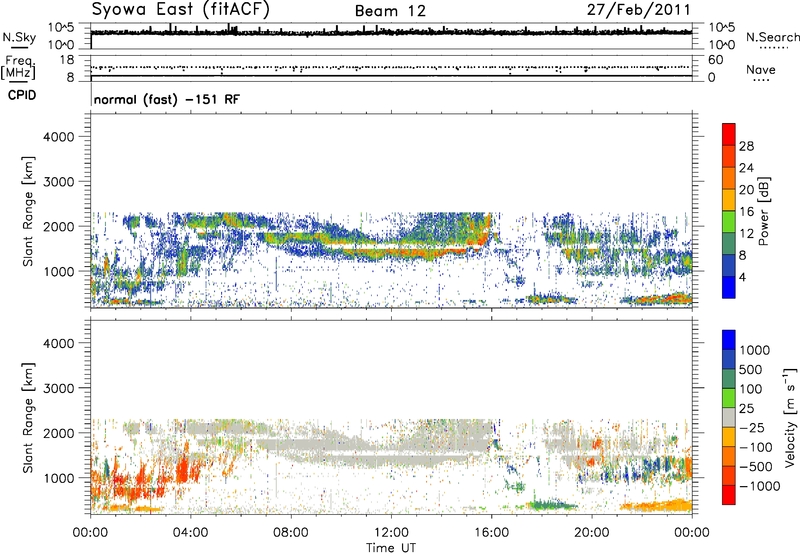The height and width of the screenshot is (554, 800).
Task: Click the gray segment of Velocity colorbar
Action: point(729,418)
